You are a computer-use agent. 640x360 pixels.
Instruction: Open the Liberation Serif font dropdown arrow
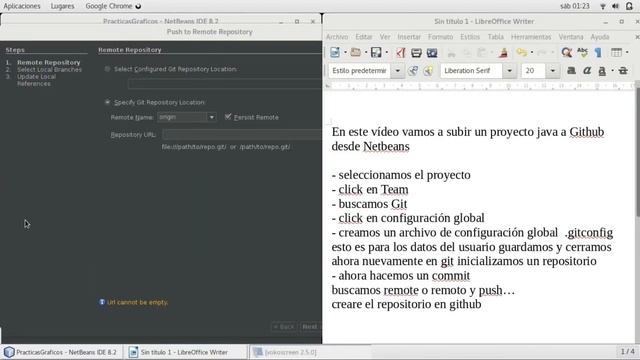click(509, 71)
